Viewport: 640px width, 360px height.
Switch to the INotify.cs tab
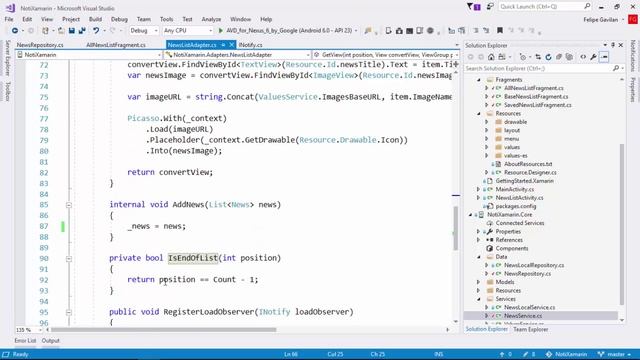click(x=250, y=45)
